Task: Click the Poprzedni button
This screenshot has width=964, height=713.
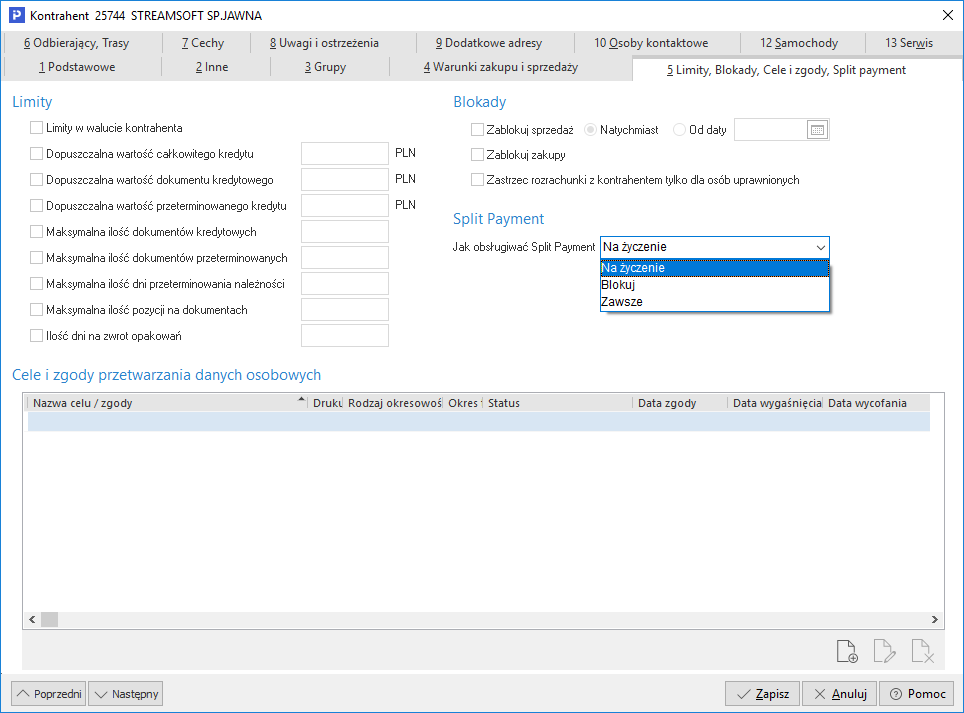Action: pos(49,694)
